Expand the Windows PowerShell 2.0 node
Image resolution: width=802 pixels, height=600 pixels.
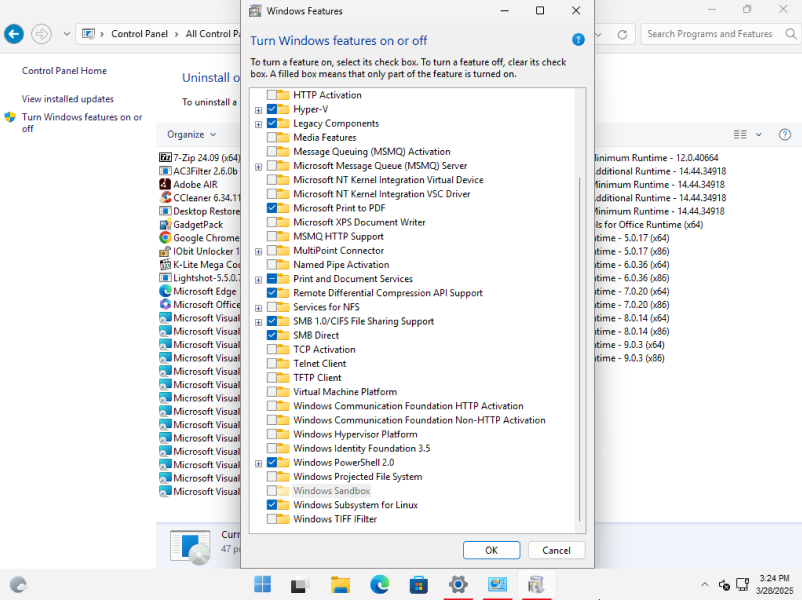tap(258, 463)
